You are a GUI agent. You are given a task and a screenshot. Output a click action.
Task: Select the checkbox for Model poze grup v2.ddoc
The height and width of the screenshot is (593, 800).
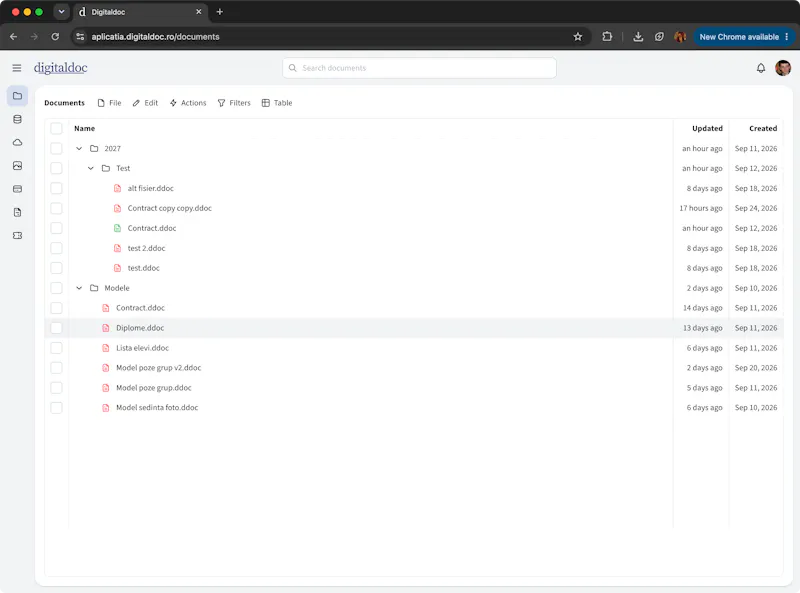[56, 368]
